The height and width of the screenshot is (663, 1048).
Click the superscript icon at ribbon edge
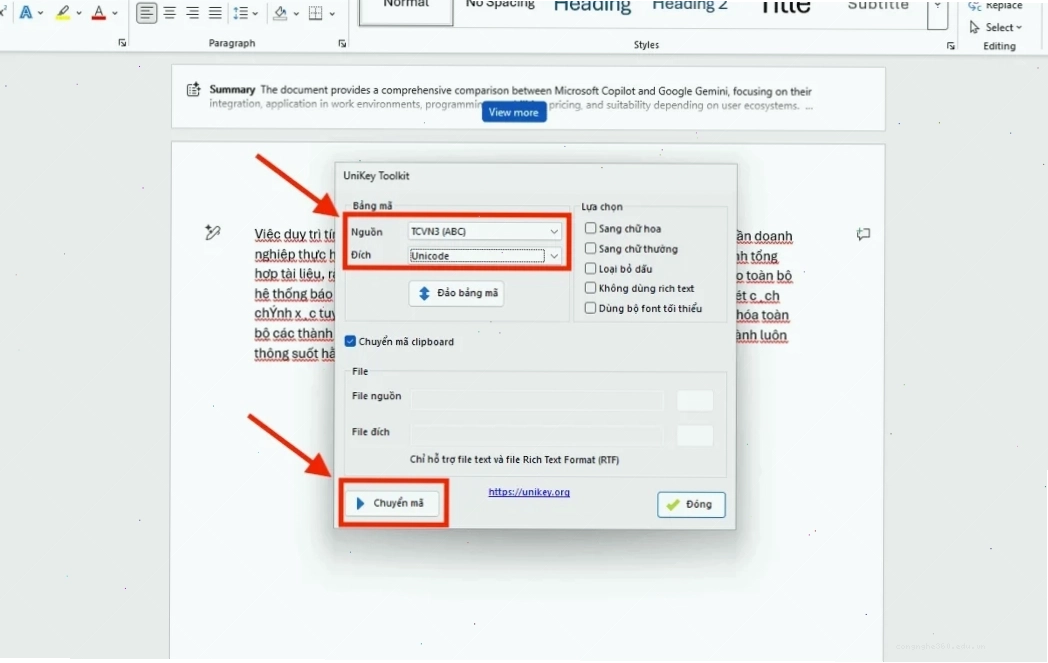point(3,11)
